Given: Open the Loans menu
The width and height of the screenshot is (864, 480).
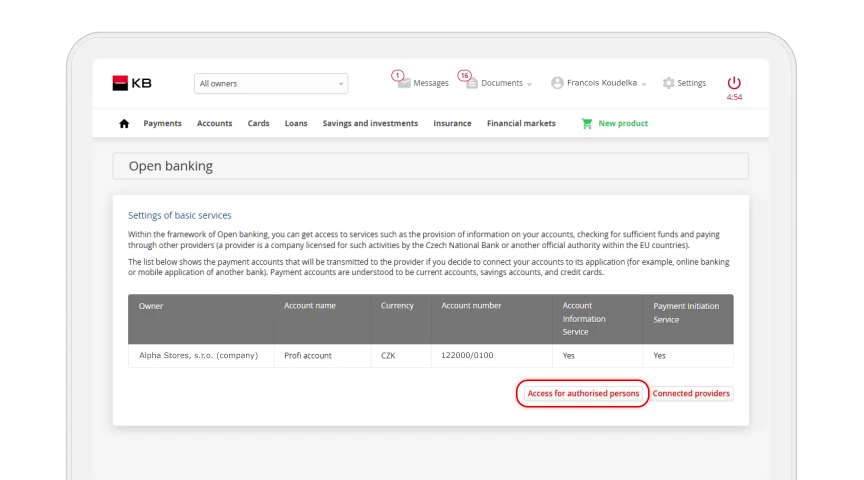Looking at the screenshot, I should pos(296,123).
